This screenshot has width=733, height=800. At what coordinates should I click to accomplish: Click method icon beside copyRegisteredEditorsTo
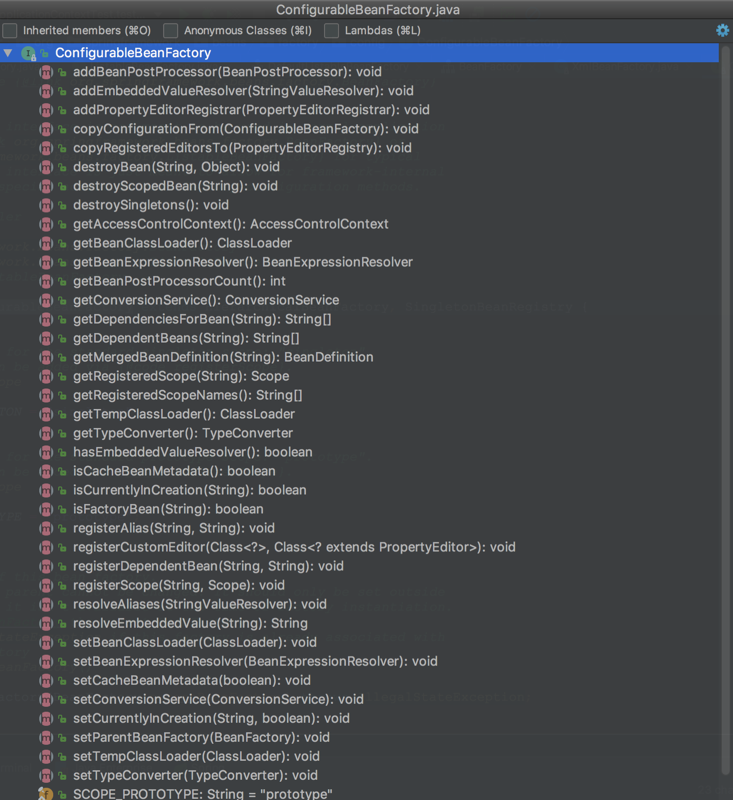click(x=46, y=148)
